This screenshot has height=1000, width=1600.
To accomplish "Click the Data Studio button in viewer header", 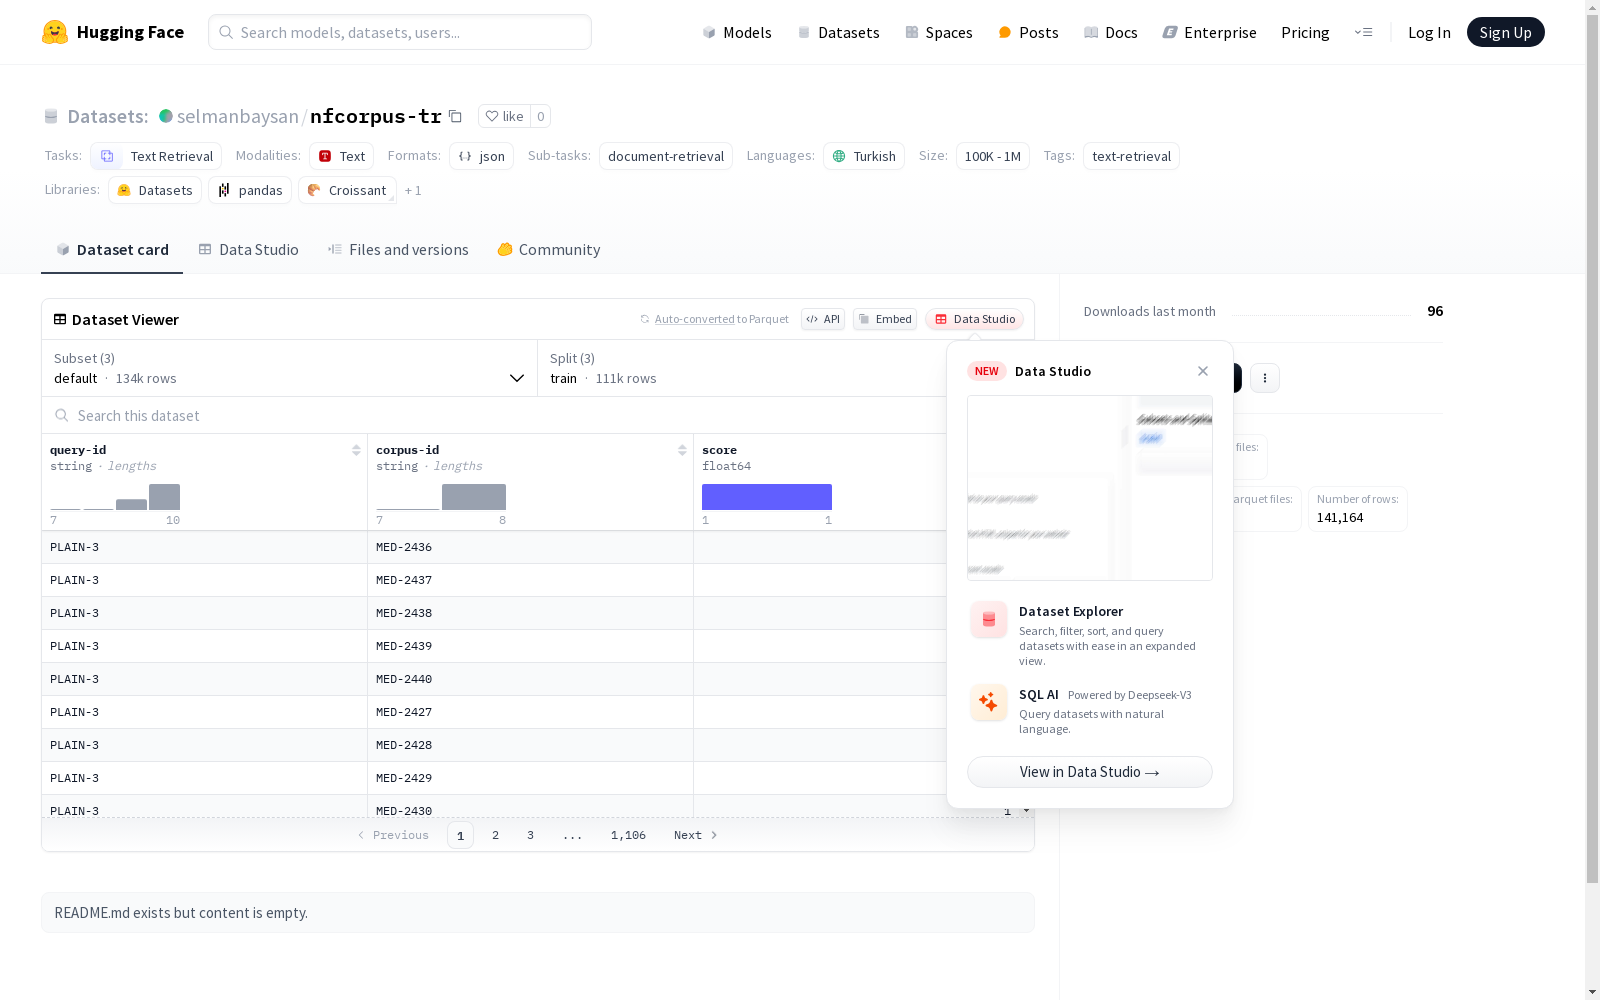I will pyautogui.click(x=975, y=319).
